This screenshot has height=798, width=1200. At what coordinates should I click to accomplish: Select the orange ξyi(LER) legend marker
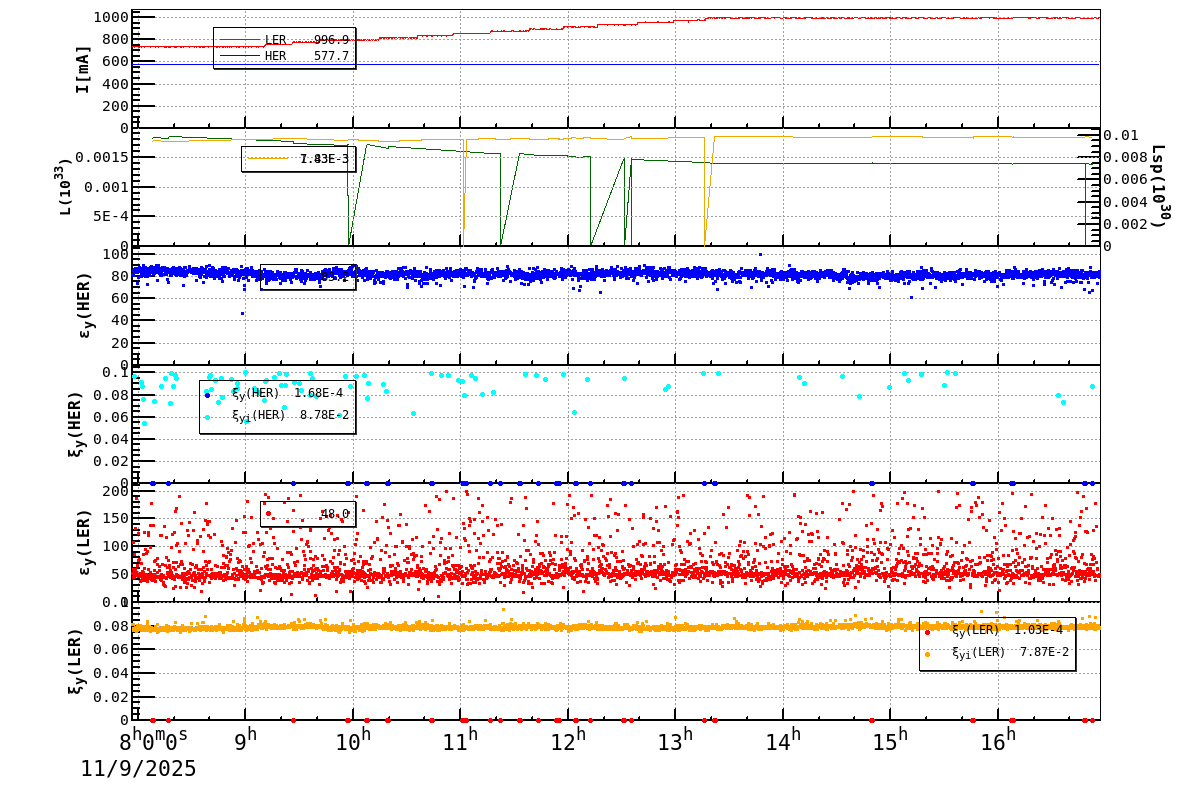(925, 654)
